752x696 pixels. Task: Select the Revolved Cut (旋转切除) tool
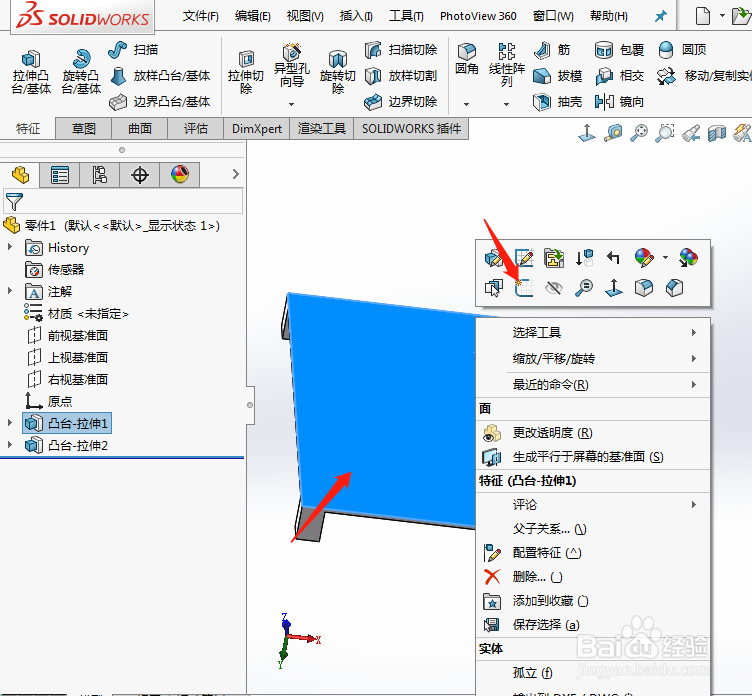(338, 72)
